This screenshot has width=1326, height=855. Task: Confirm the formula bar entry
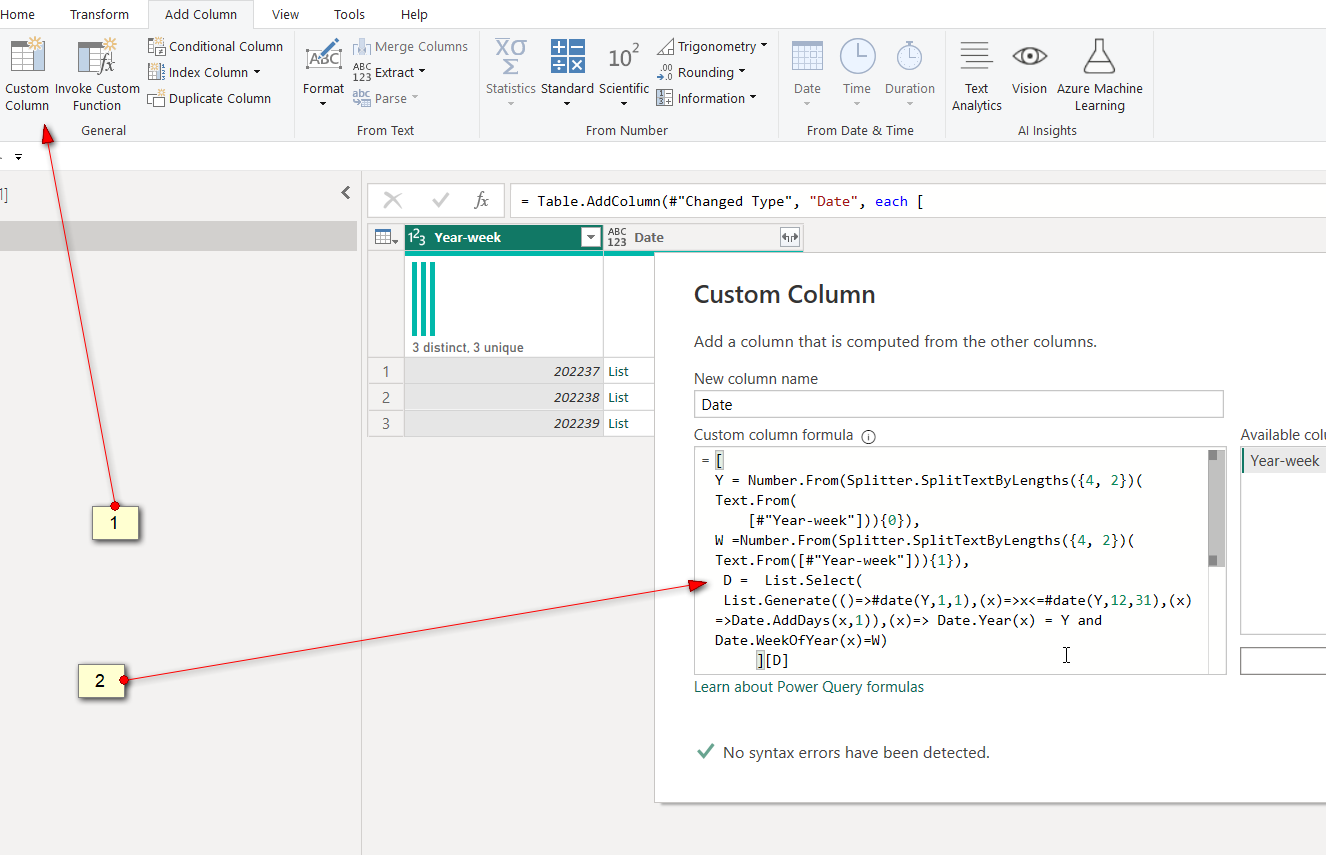pyautogui.click(x=439, y=201)
